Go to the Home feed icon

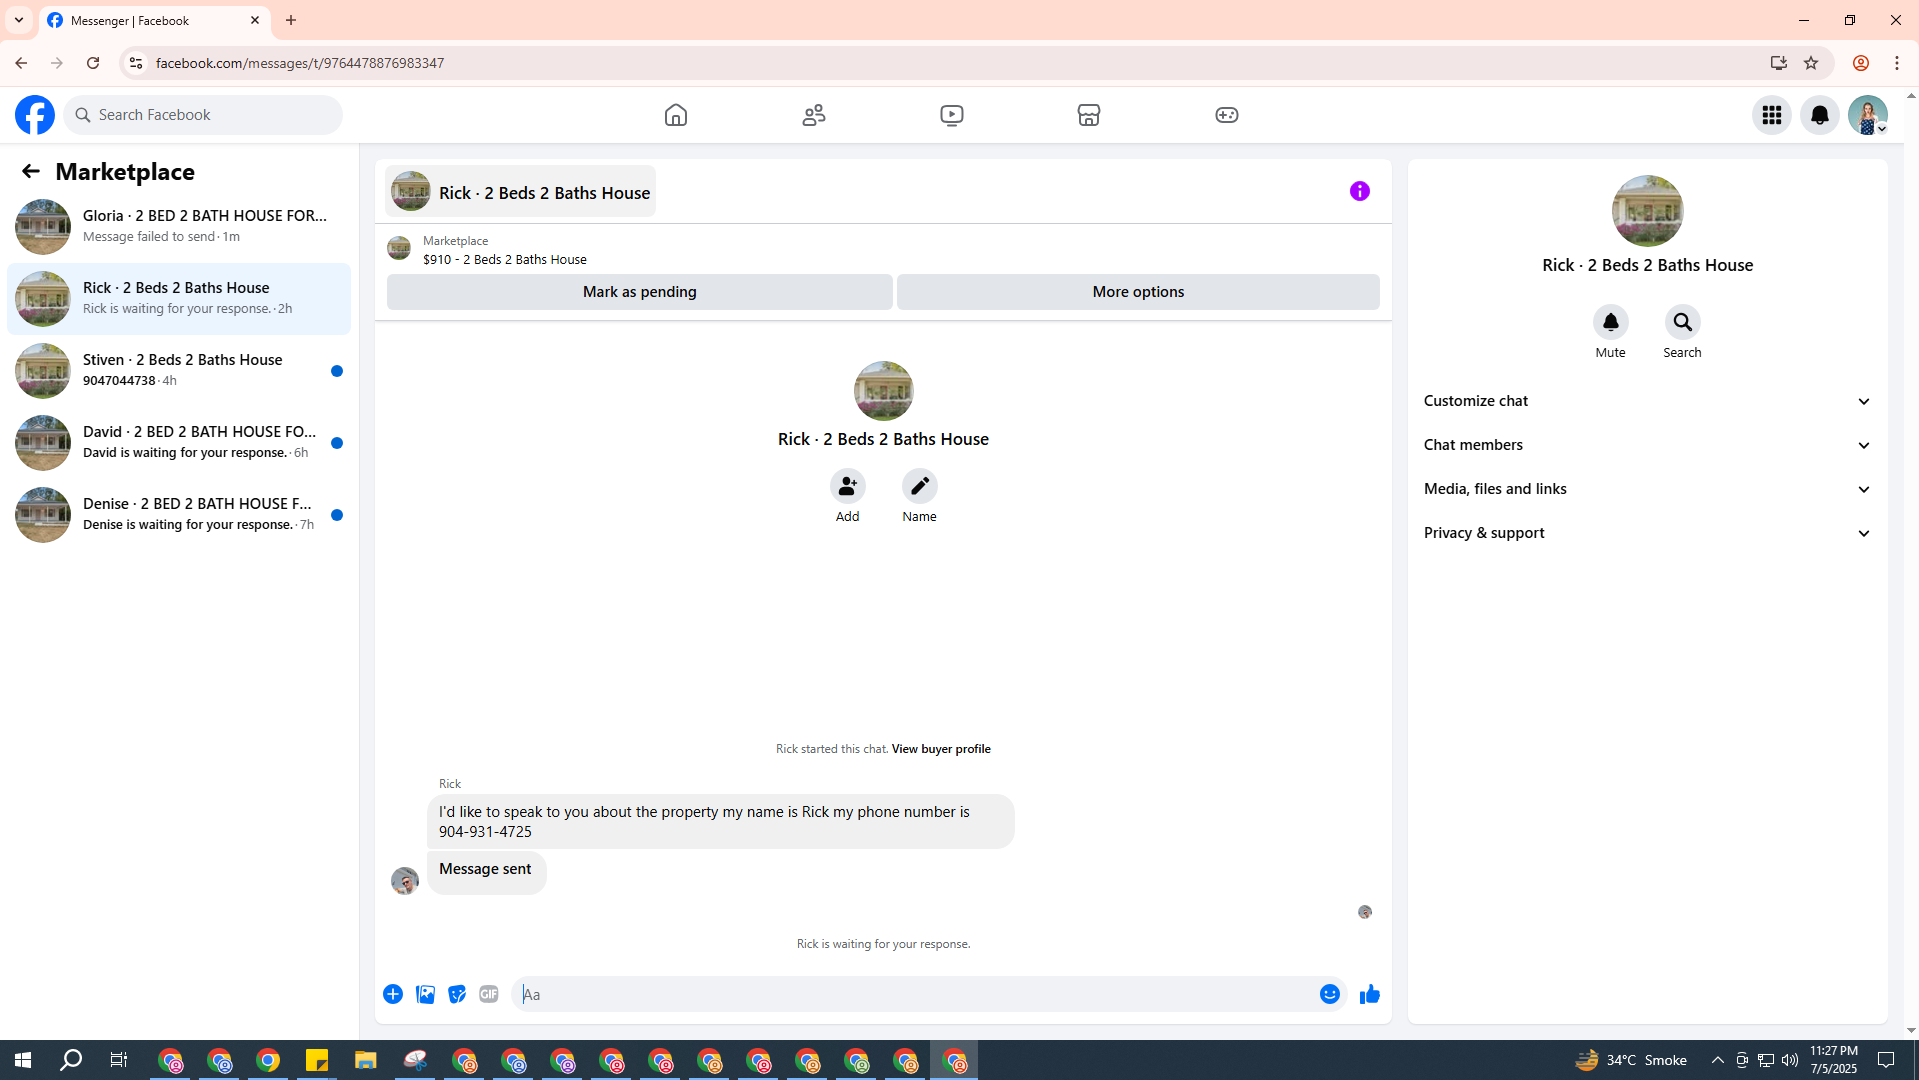point(676,115)
